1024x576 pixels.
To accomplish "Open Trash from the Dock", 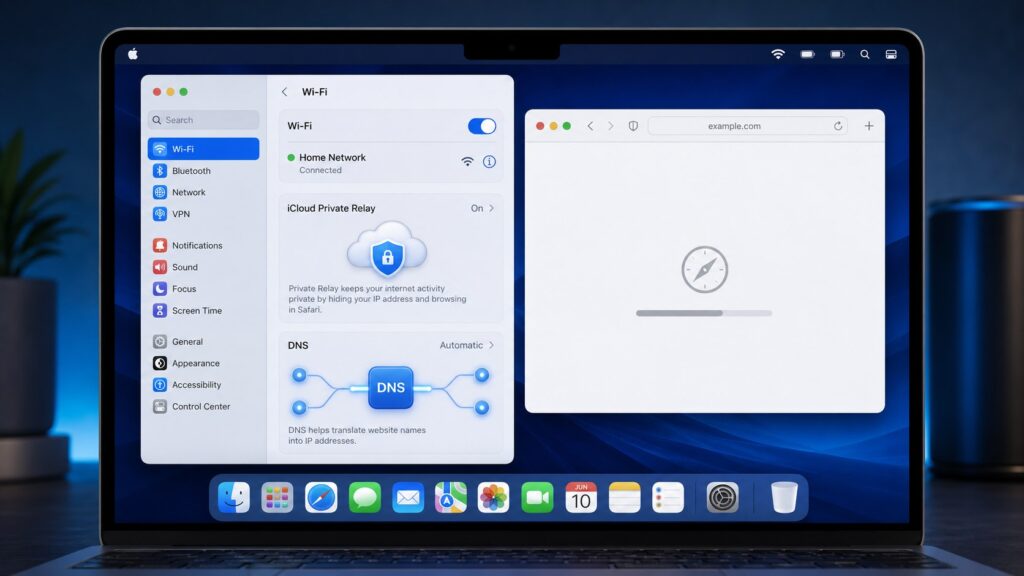I will [x=784, y=498].
